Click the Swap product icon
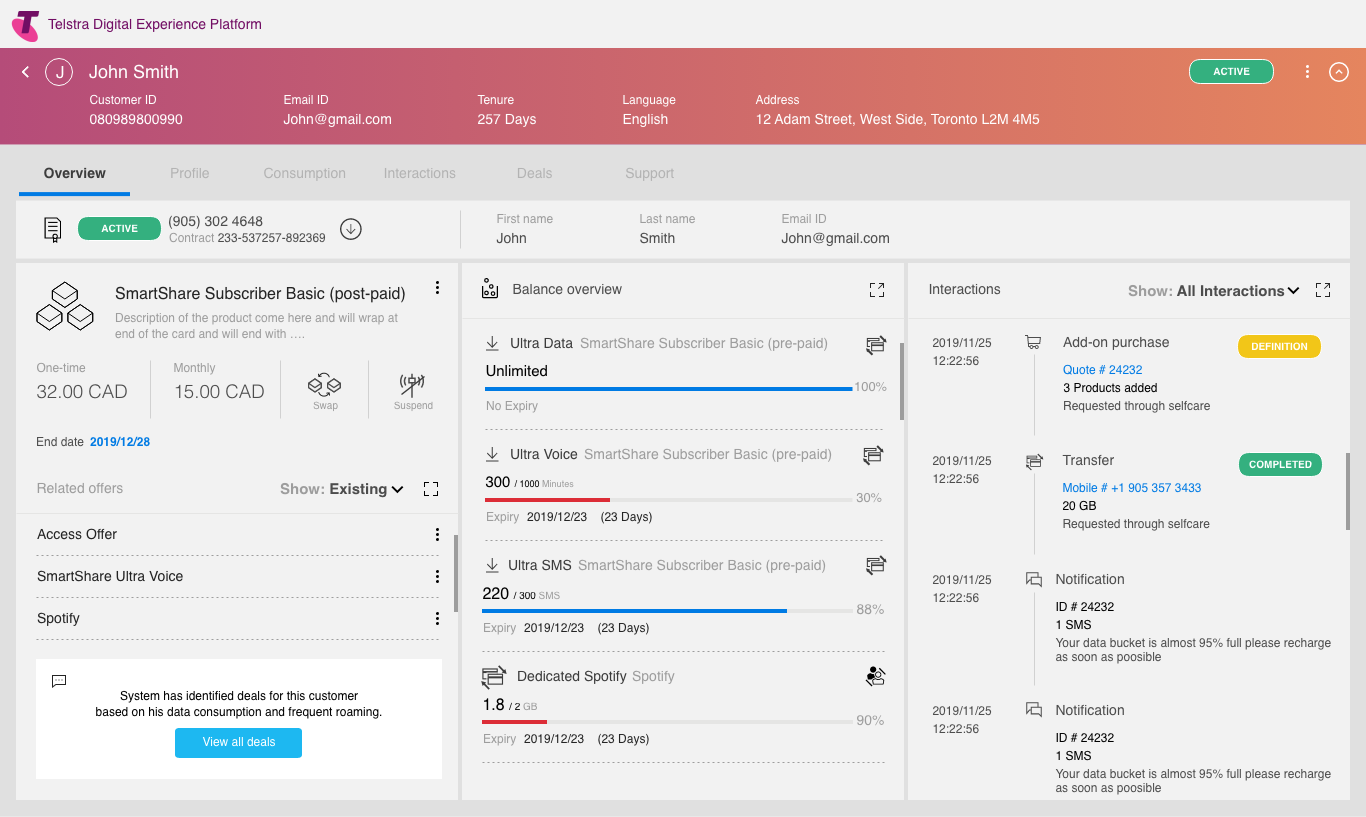 tap(325, 385)
